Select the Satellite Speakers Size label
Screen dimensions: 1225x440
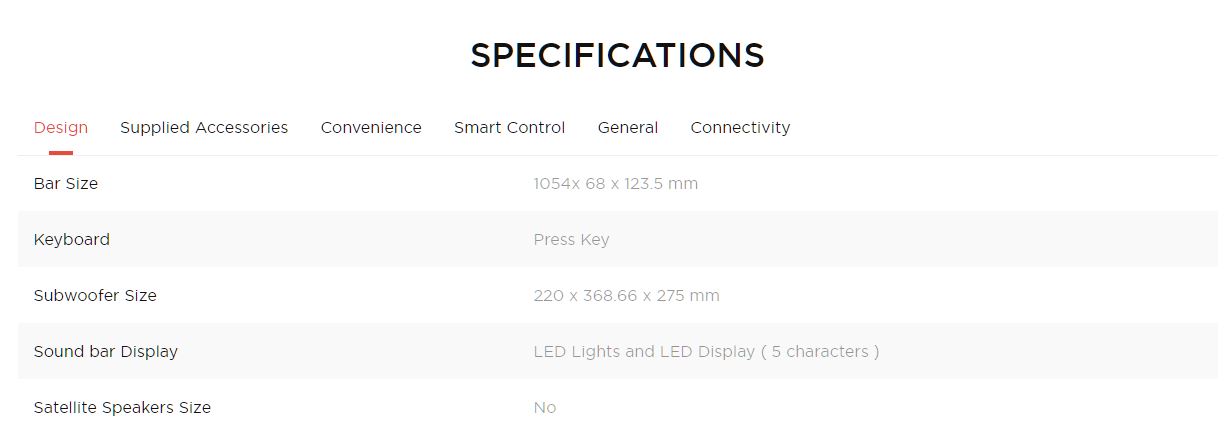coord(122,408)
